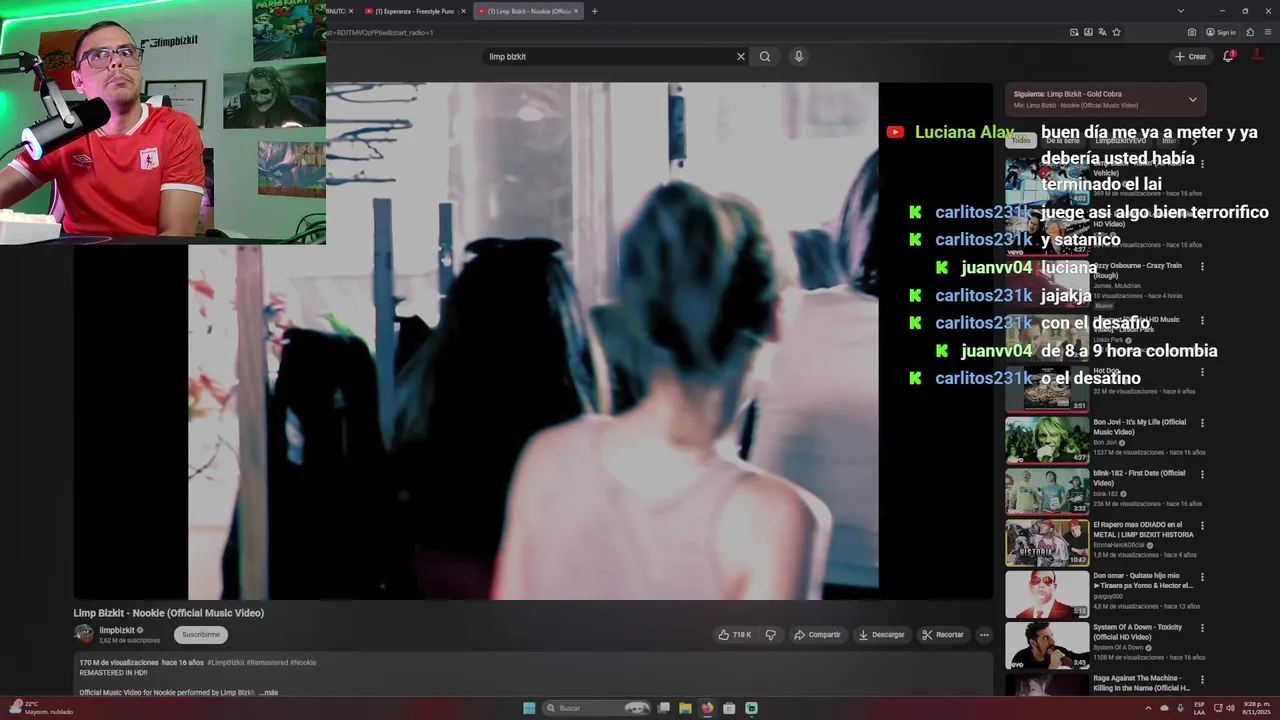Open the Windows Start menu
This screenshot has width=1280, height=720.
coord(529,708)
